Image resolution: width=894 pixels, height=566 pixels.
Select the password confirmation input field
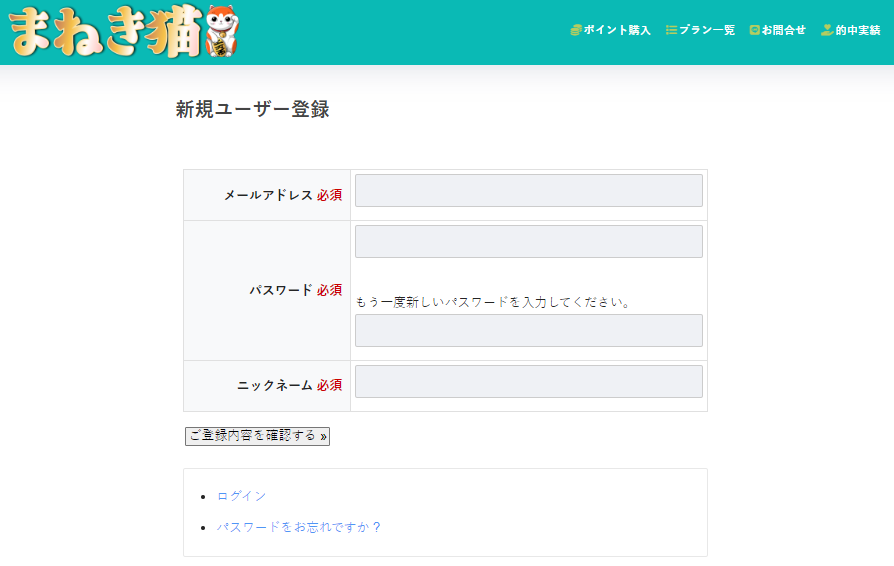(528, 331)
